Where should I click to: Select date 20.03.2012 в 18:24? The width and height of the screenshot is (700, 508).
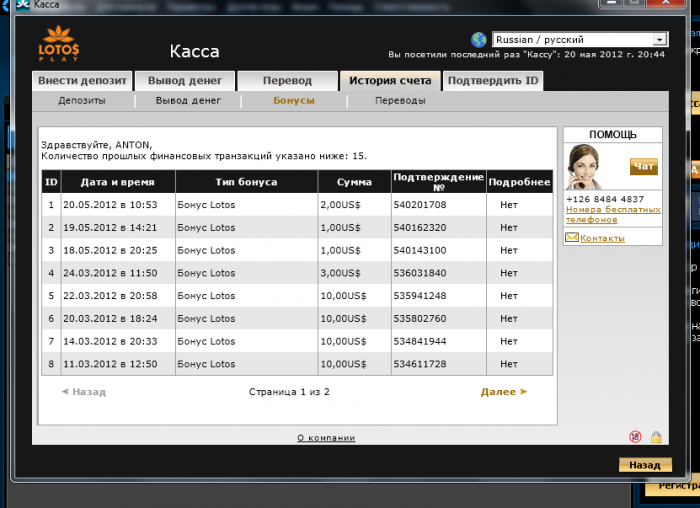coord(110,319)
